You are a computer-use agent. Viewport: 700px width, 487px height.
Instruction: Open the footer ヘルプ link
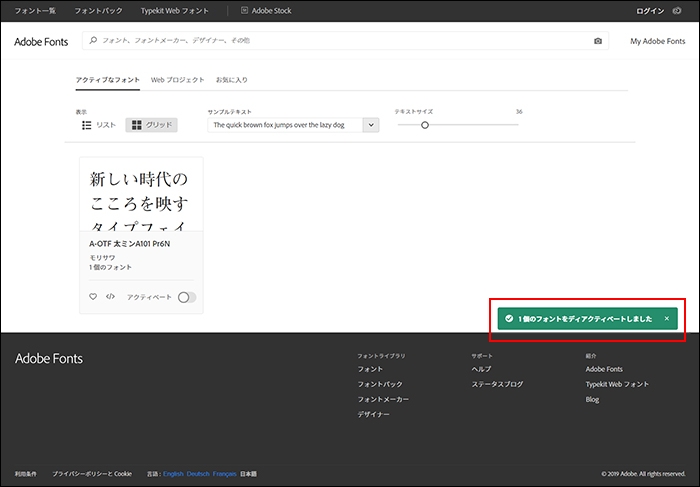pos(481,369)
